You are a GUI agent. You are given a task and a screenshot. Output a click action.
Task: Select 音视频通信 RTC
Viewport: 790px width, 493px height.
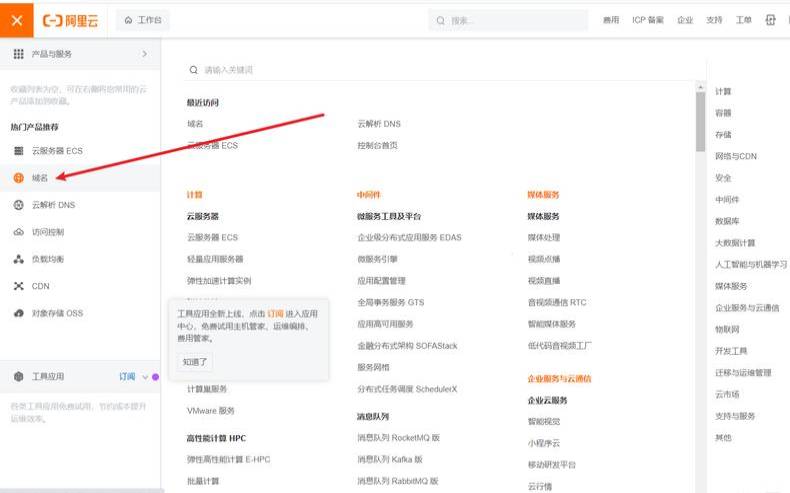click(x=557, y=302)
